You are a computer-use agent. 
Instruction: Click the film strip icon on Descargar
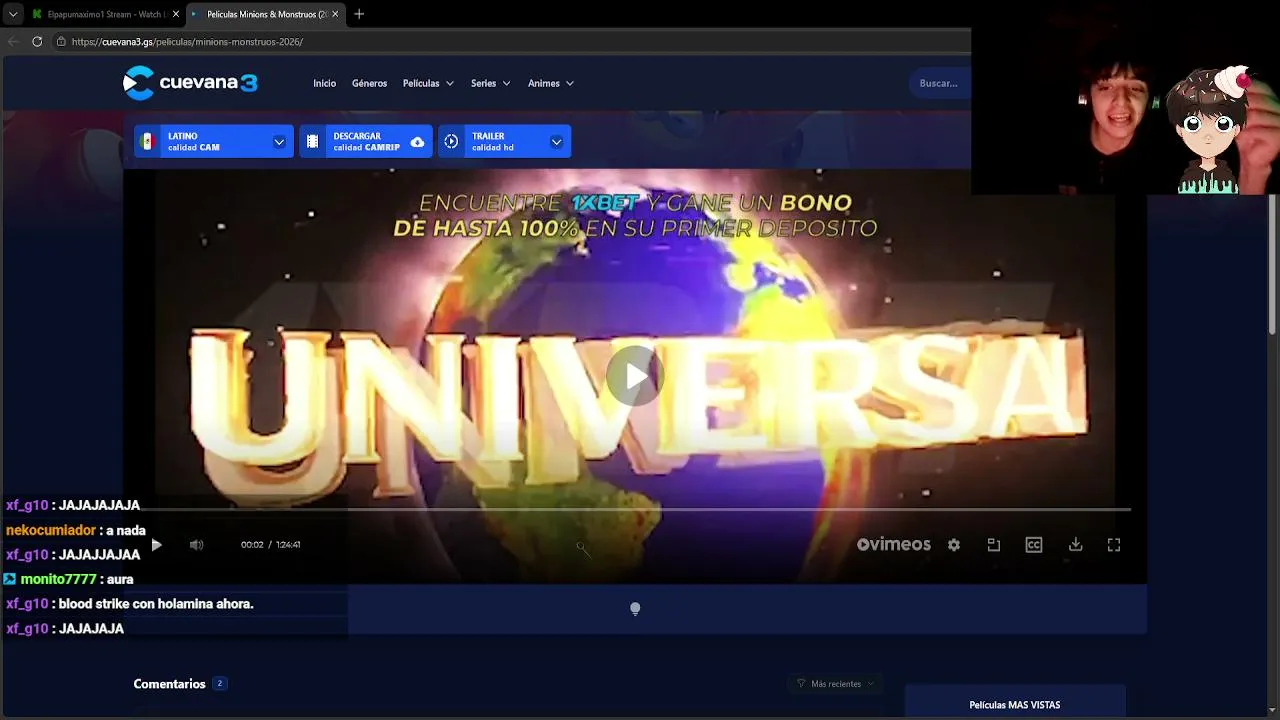[x=313, y=142]
